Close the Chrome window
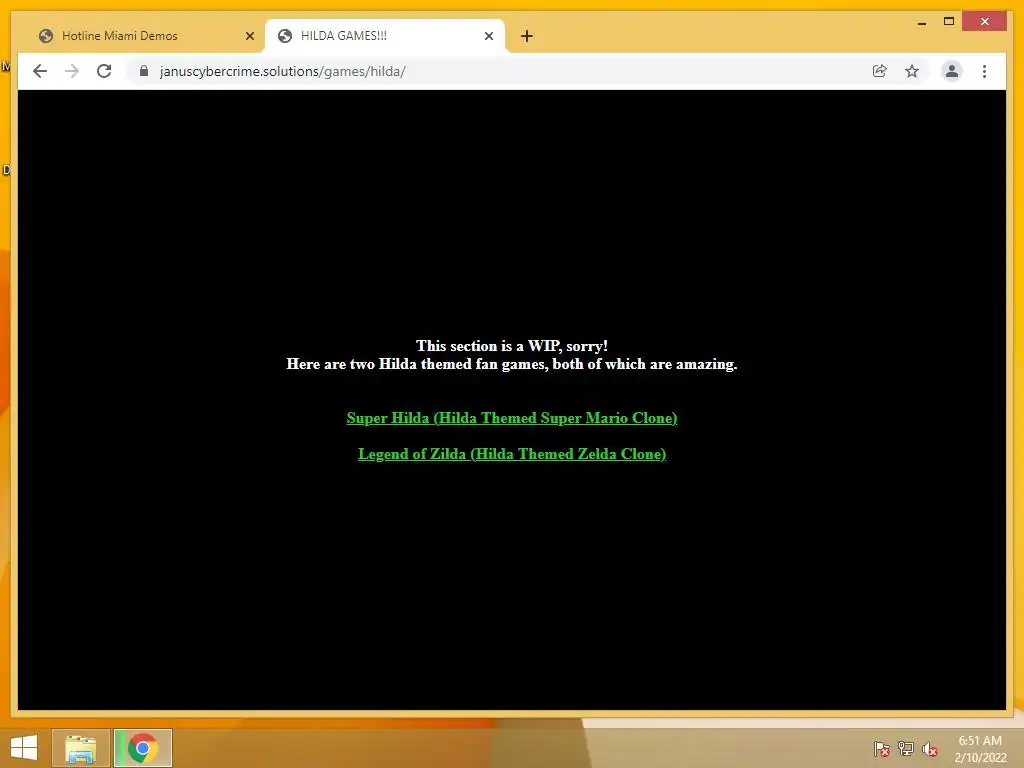 (985, 22)
